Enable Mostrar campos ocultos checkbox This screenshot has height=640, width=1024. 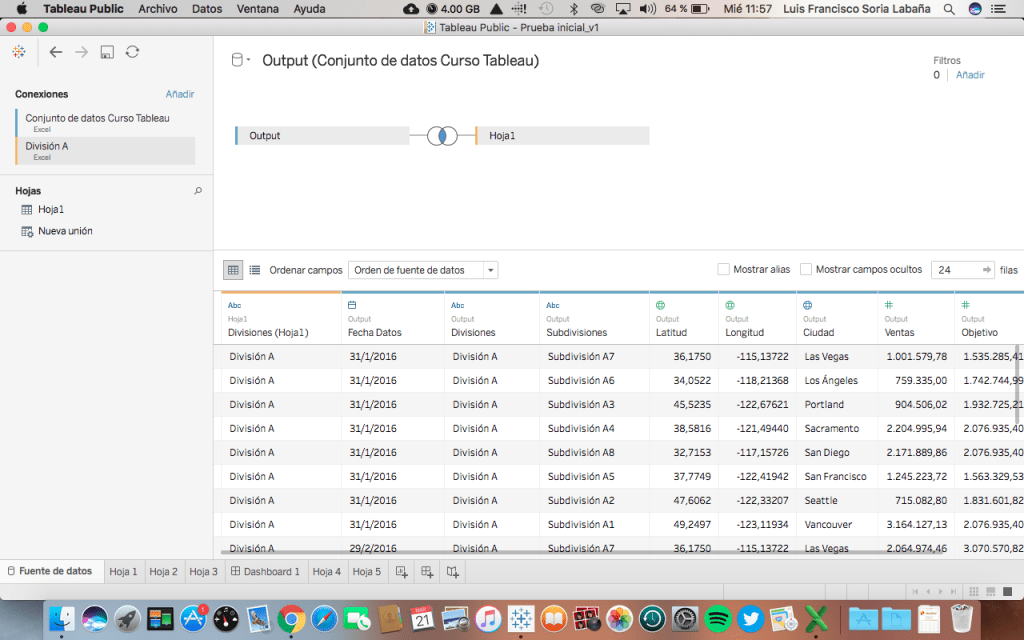(806, 269)
